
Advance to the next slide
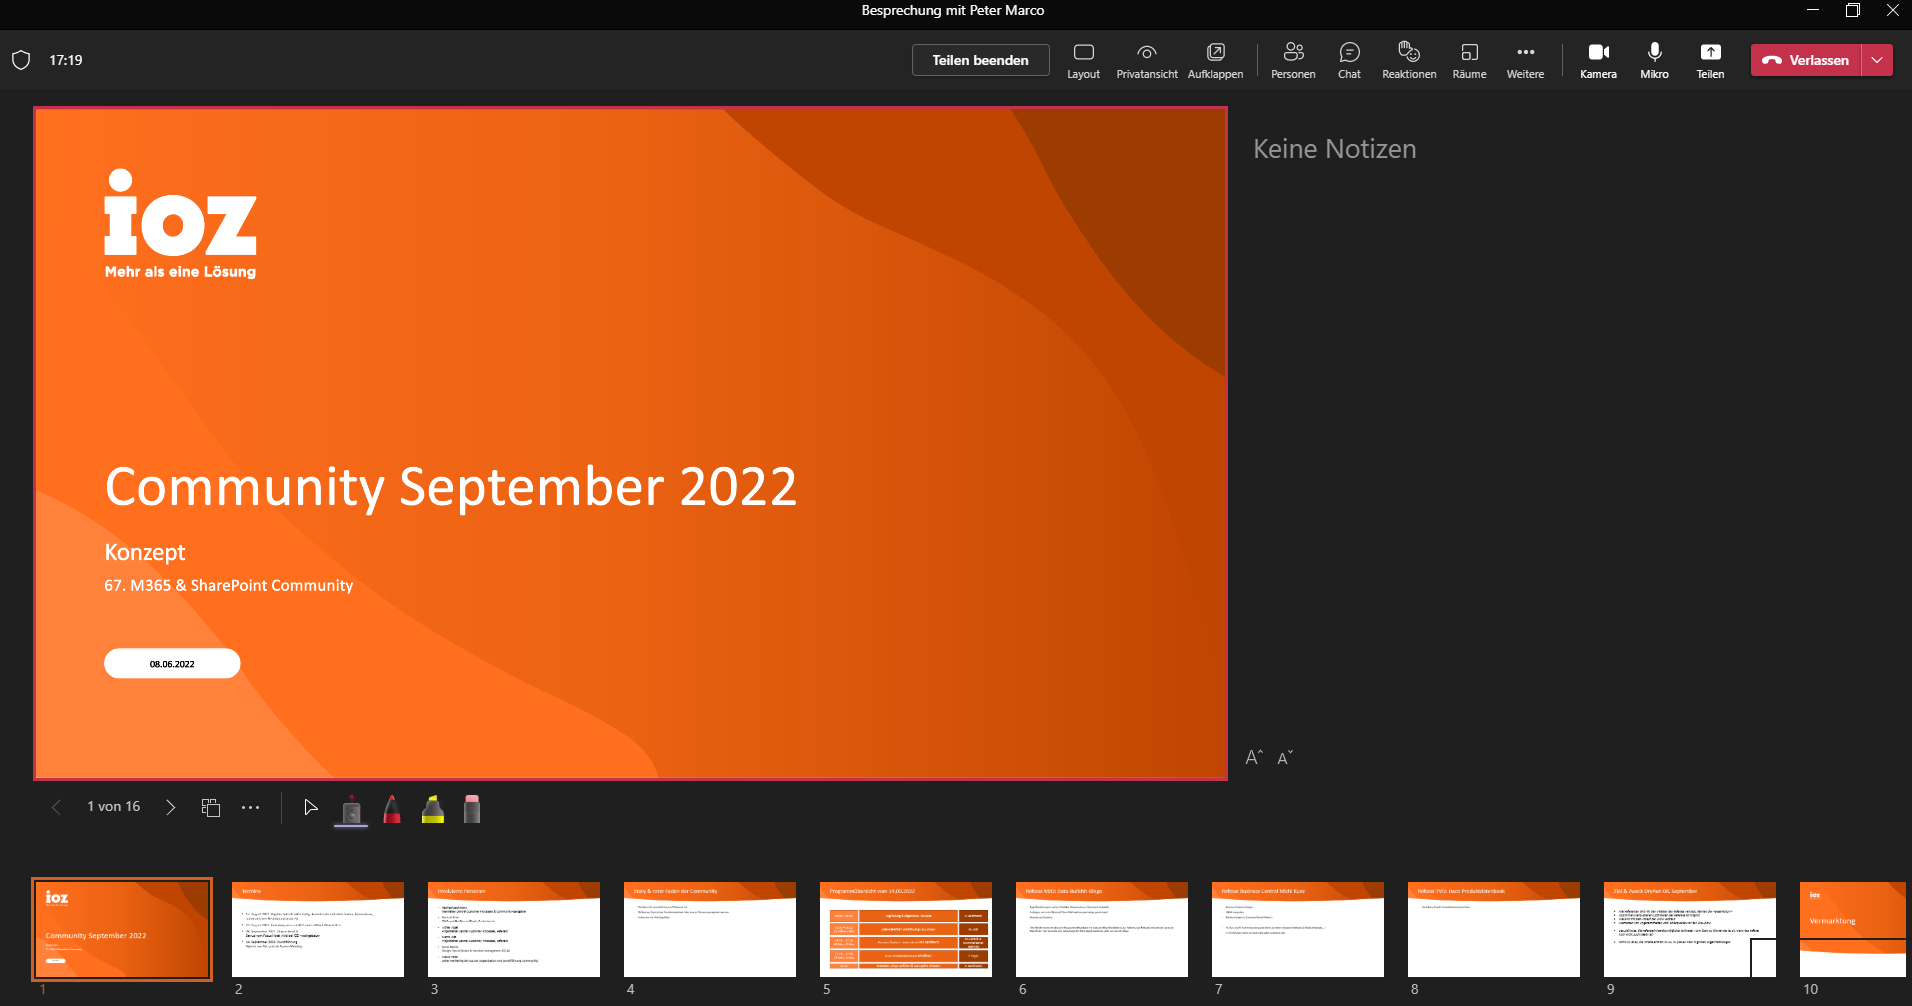171,807
